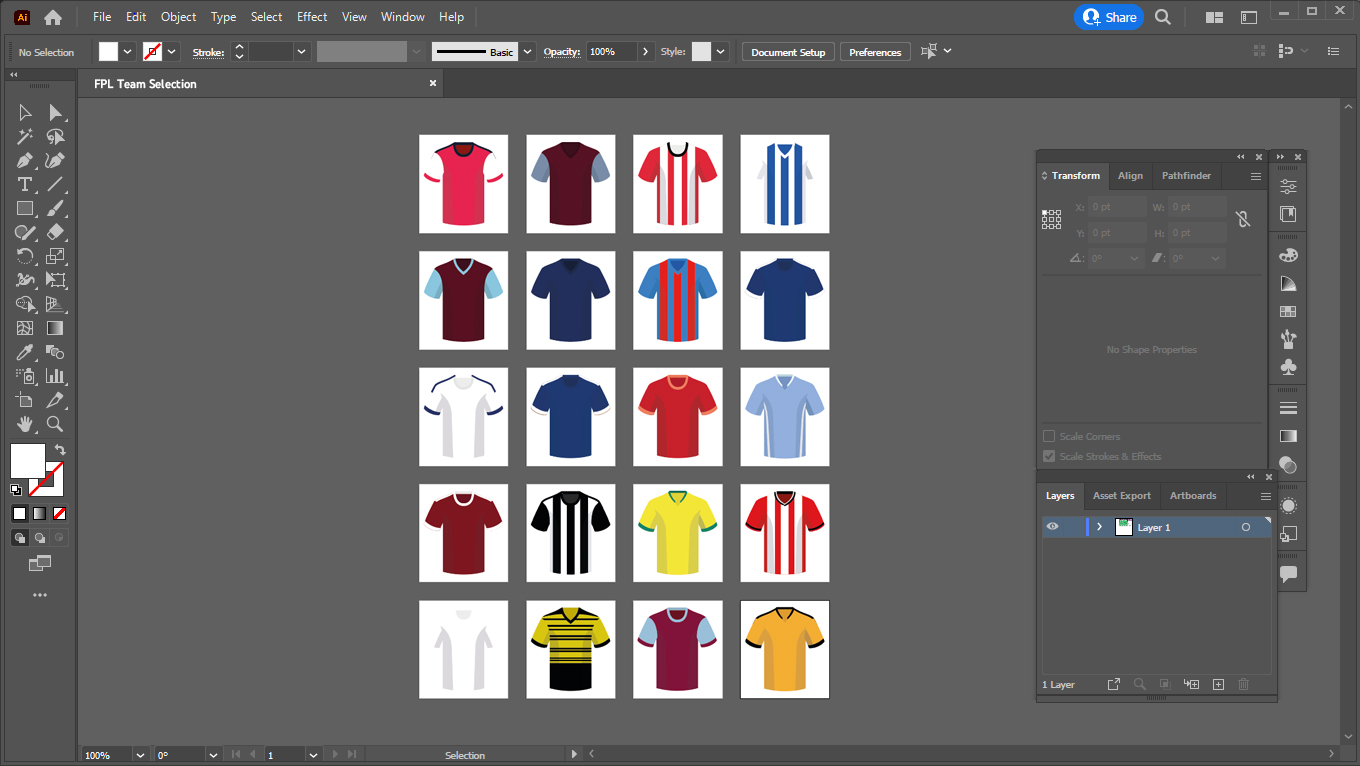The width and height of the screenshot is (1360, 766).
Task: Open the Effect menu
Action: (x=311, y=16)
